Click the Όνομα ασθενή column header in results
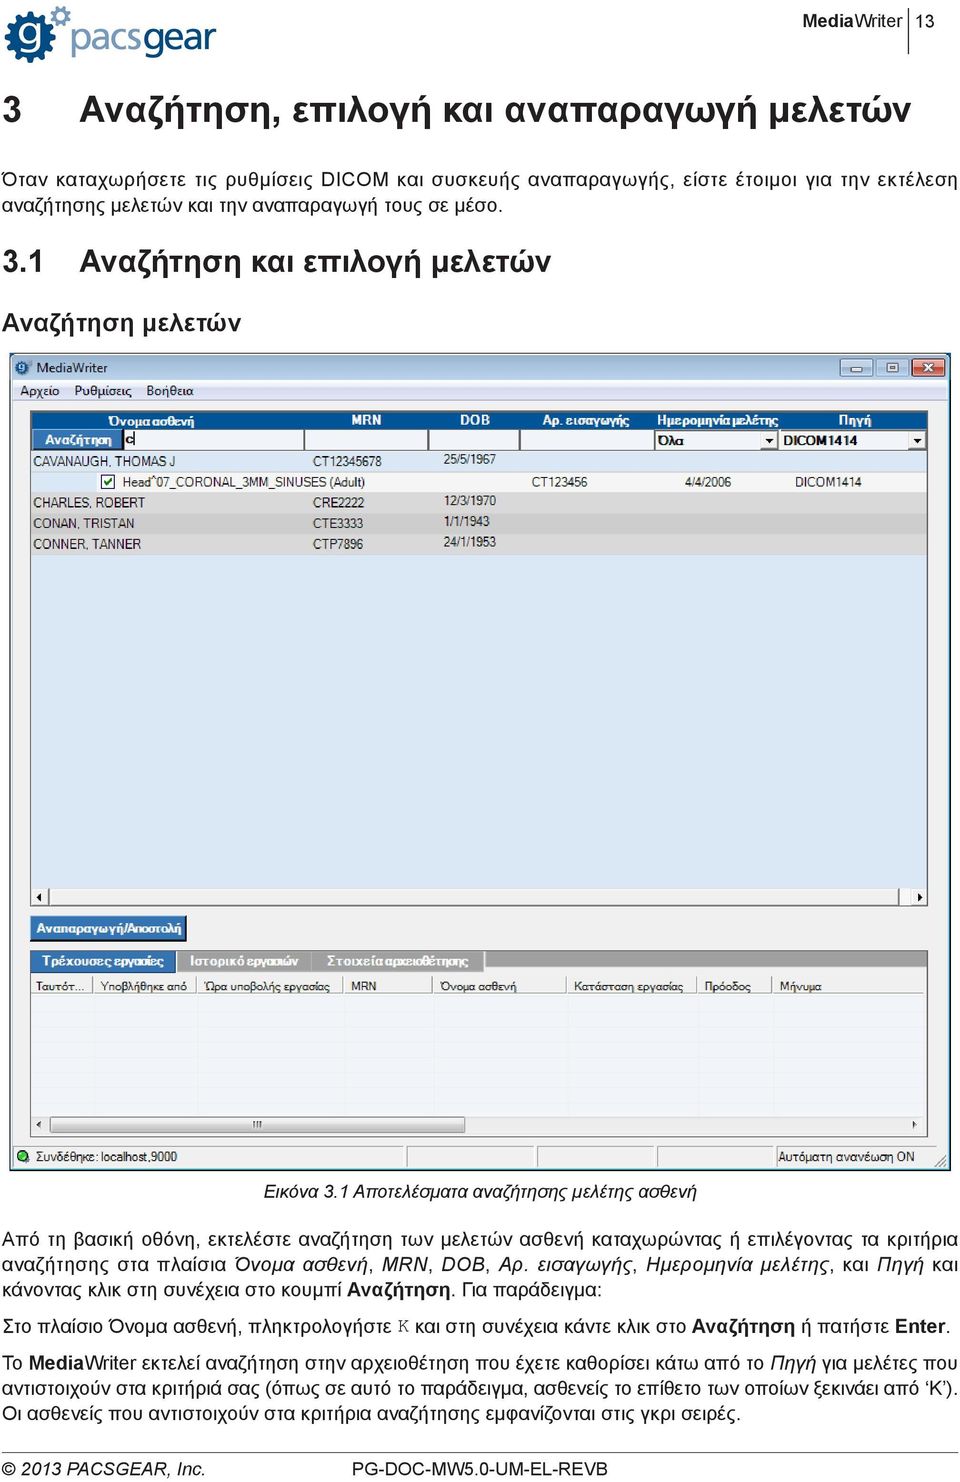 pos(151,421)
